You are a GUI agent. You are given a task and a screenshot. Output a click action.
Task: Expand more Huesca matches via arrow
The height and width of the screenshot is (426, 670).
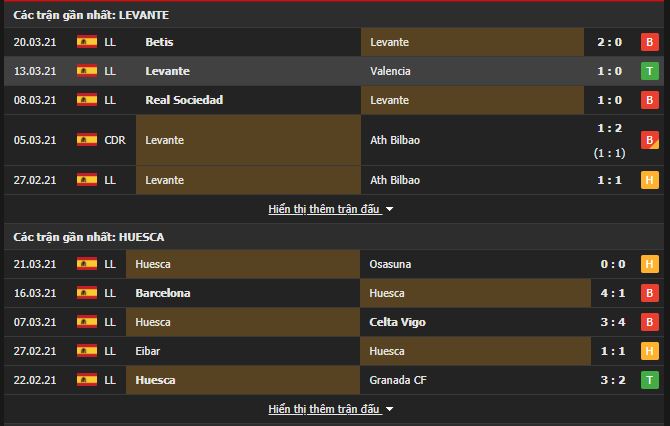389,409
